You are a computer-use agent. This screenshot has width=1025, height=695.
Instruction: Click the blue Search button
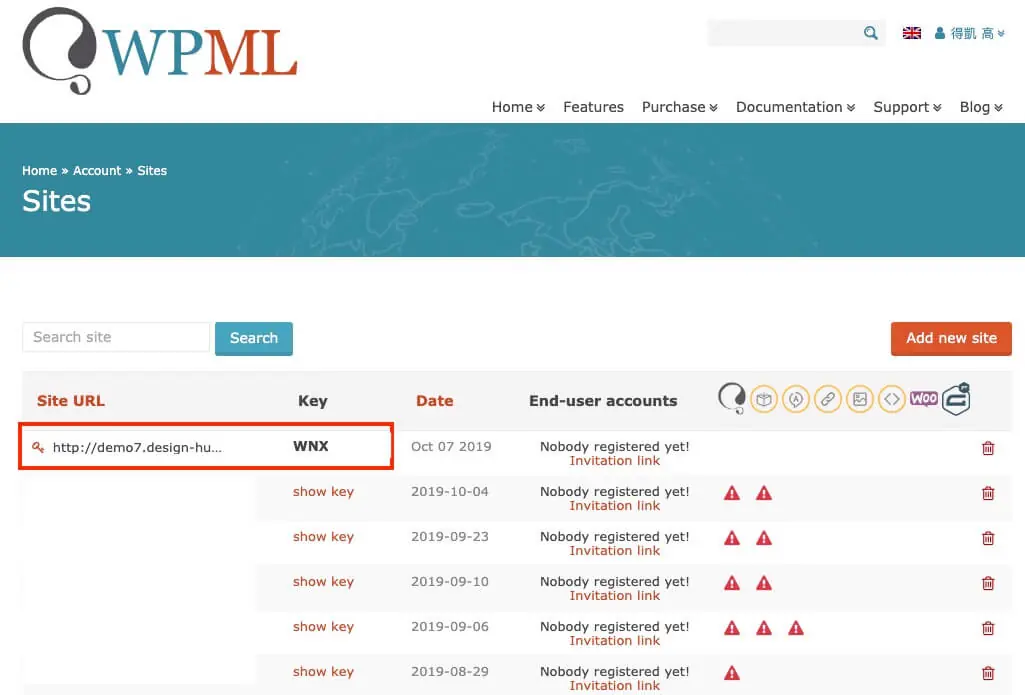[254, 338]
